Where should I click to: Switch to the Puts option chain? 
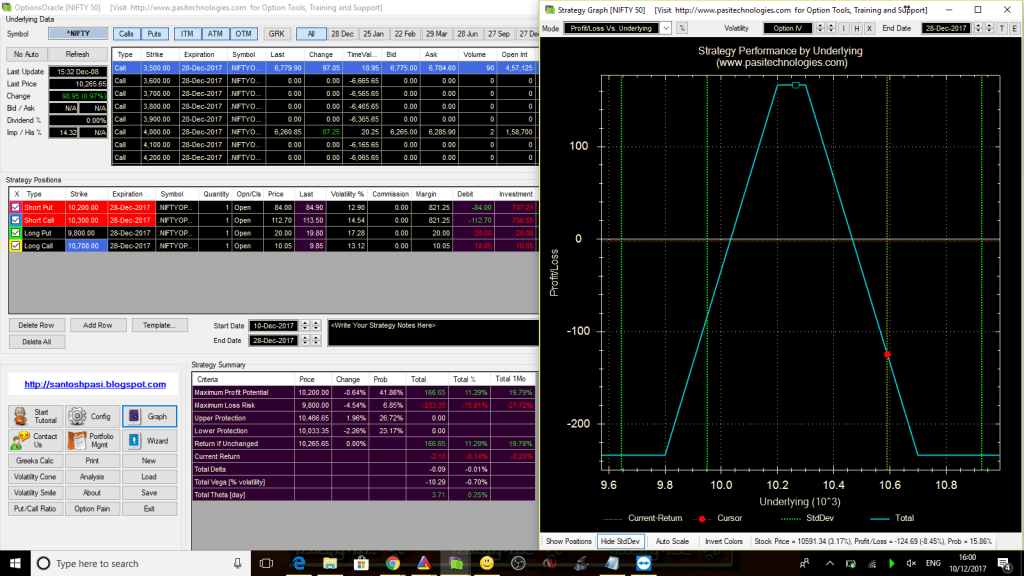pyautogui.click(x=152, y=33)
